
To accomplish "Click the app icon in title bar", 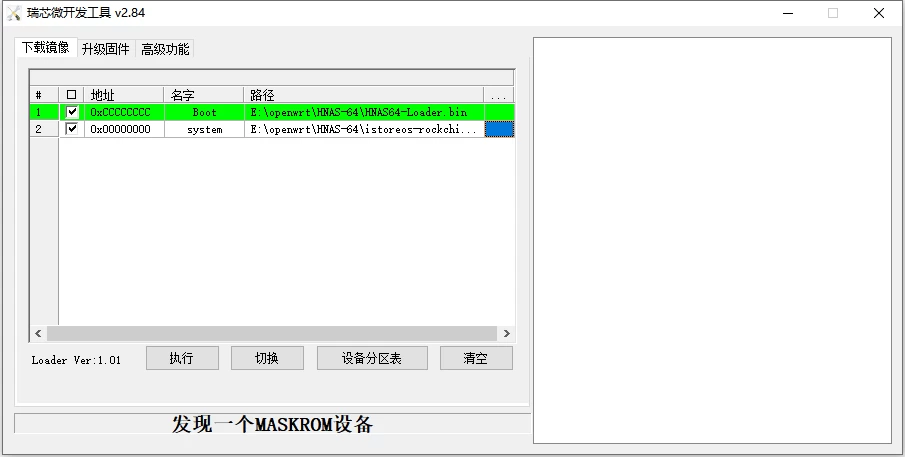I will pyautogui.click(x=14, y=13).
